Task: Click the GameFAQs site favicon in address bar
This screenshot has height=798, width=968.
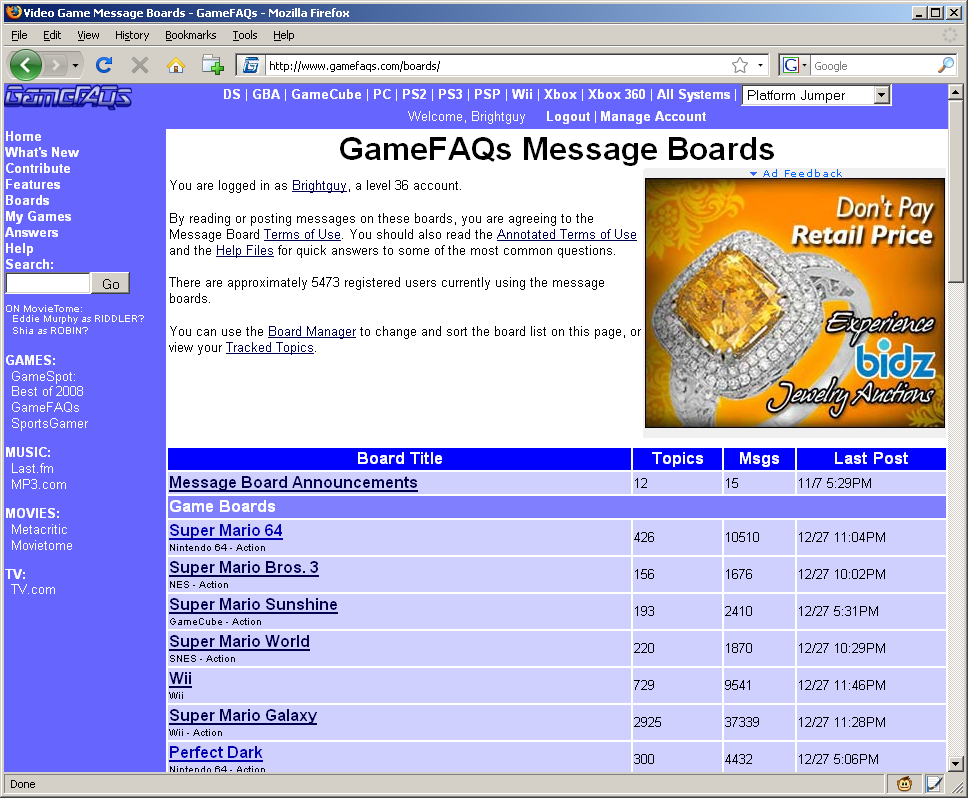Action: coord(251,65)
